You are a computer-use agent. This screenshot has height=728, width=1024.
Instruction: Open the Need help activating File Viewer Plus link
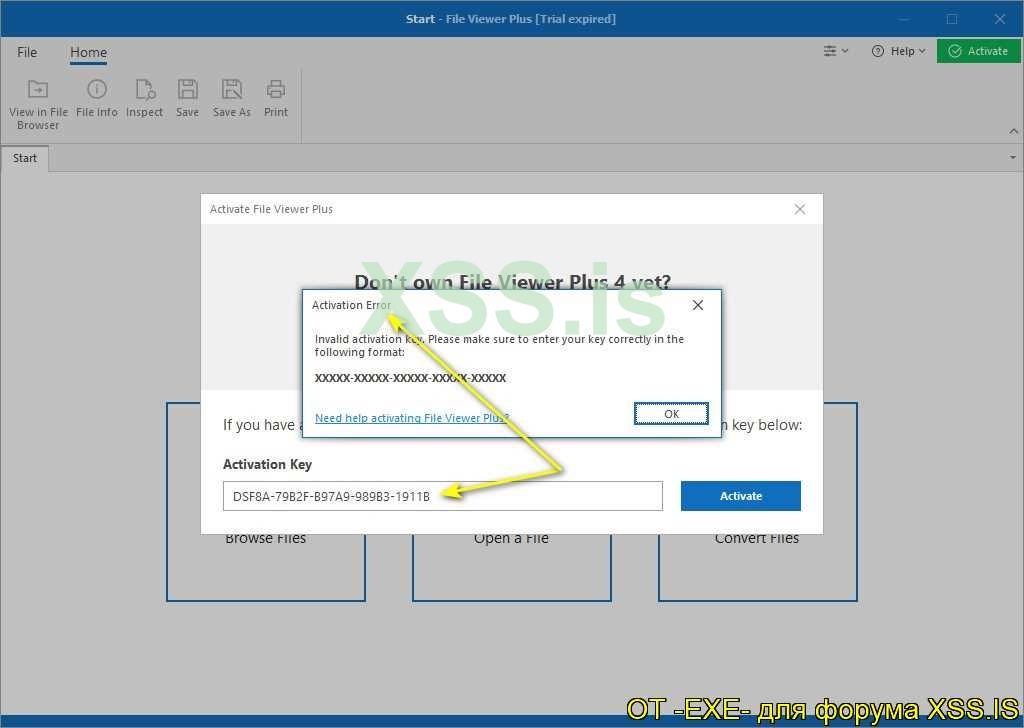[411, 418]
